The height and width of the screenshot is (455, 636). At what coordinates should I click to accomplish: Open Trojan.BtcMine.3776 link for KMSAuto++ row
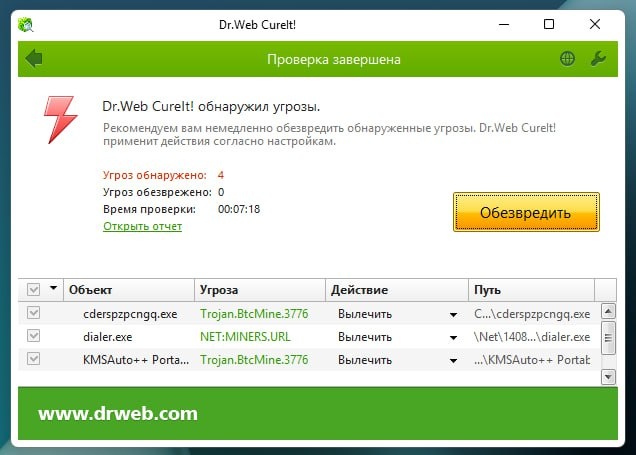click(254, 360)
